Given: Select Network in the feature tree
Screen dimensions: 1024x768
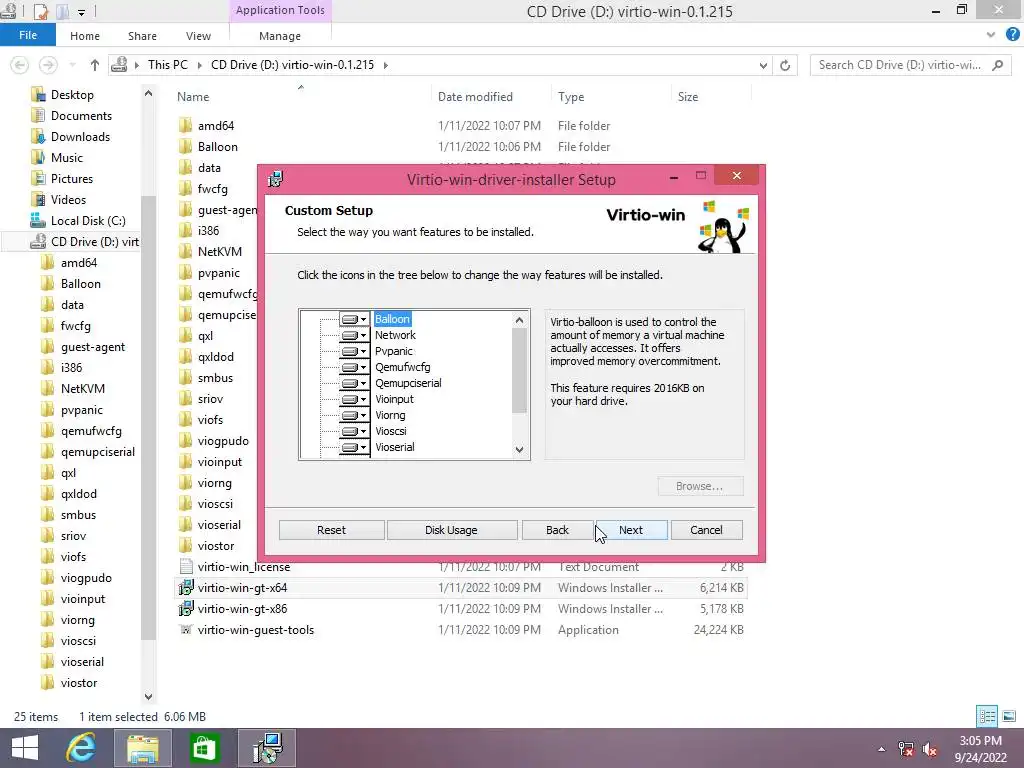Looking at the screenshot, I should click(x=395, y=335).
